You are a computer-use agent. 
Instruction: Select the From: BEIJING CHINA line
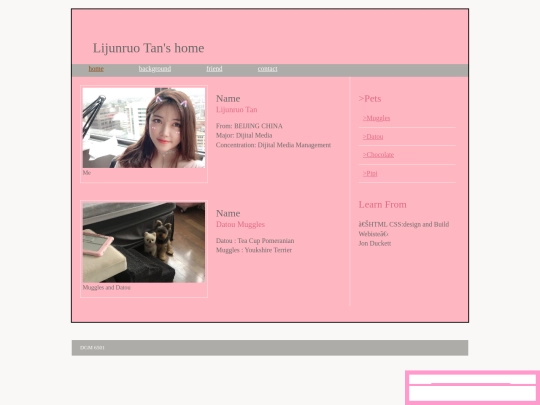pyautogui.click(x=249, y=126)
